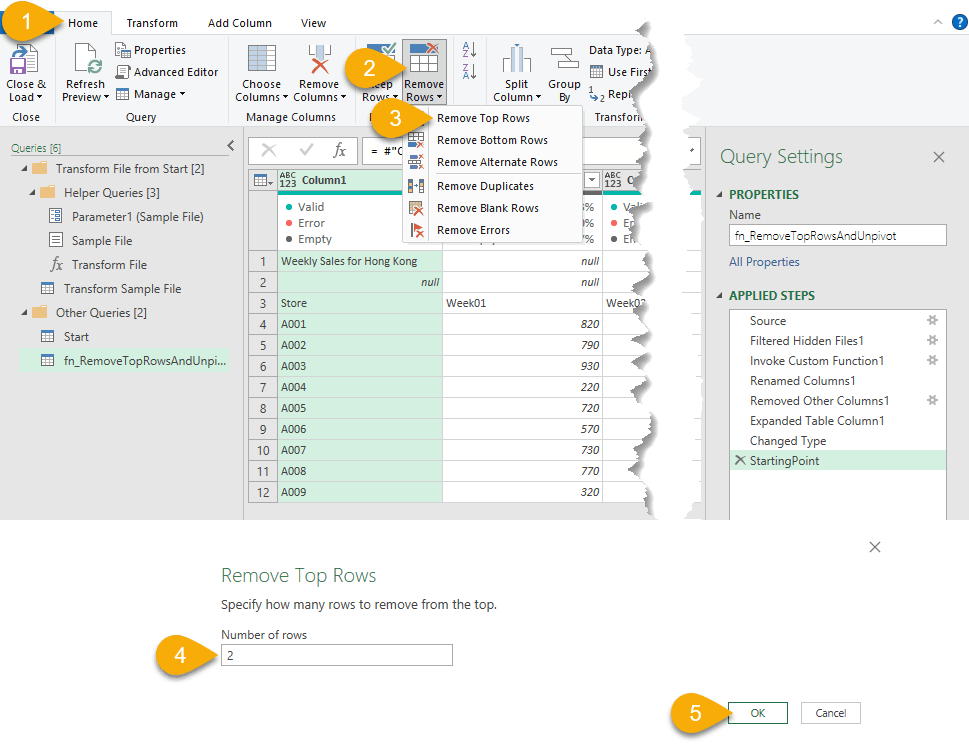
Task: Select the Transform Sample File query
Action: pyautogui.click(x=122, y=289)
